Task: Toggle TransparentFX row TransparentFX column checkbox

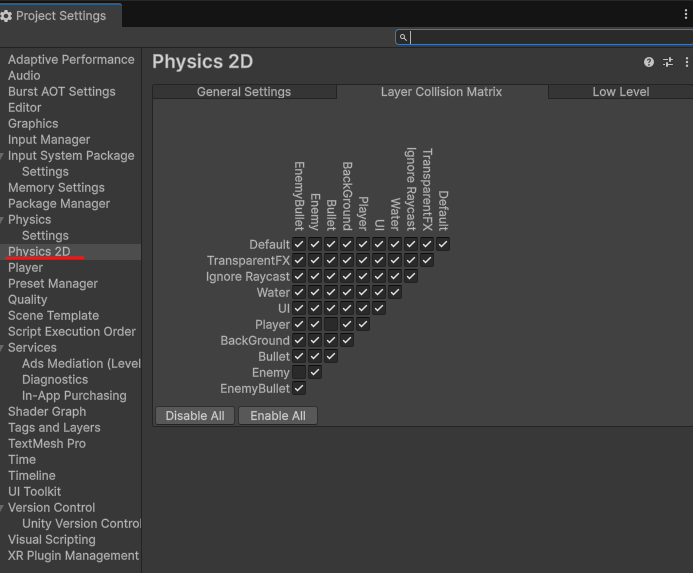Action: point(427,260)
